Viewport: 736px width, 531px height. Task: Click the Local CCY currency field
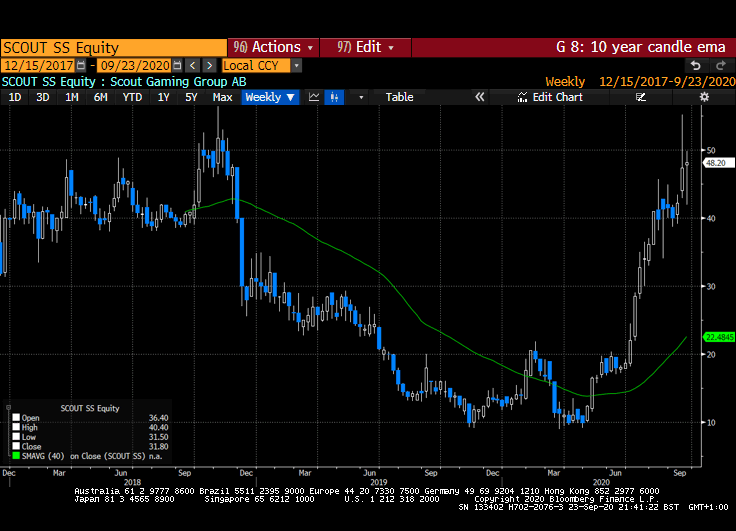click(256, 65)
